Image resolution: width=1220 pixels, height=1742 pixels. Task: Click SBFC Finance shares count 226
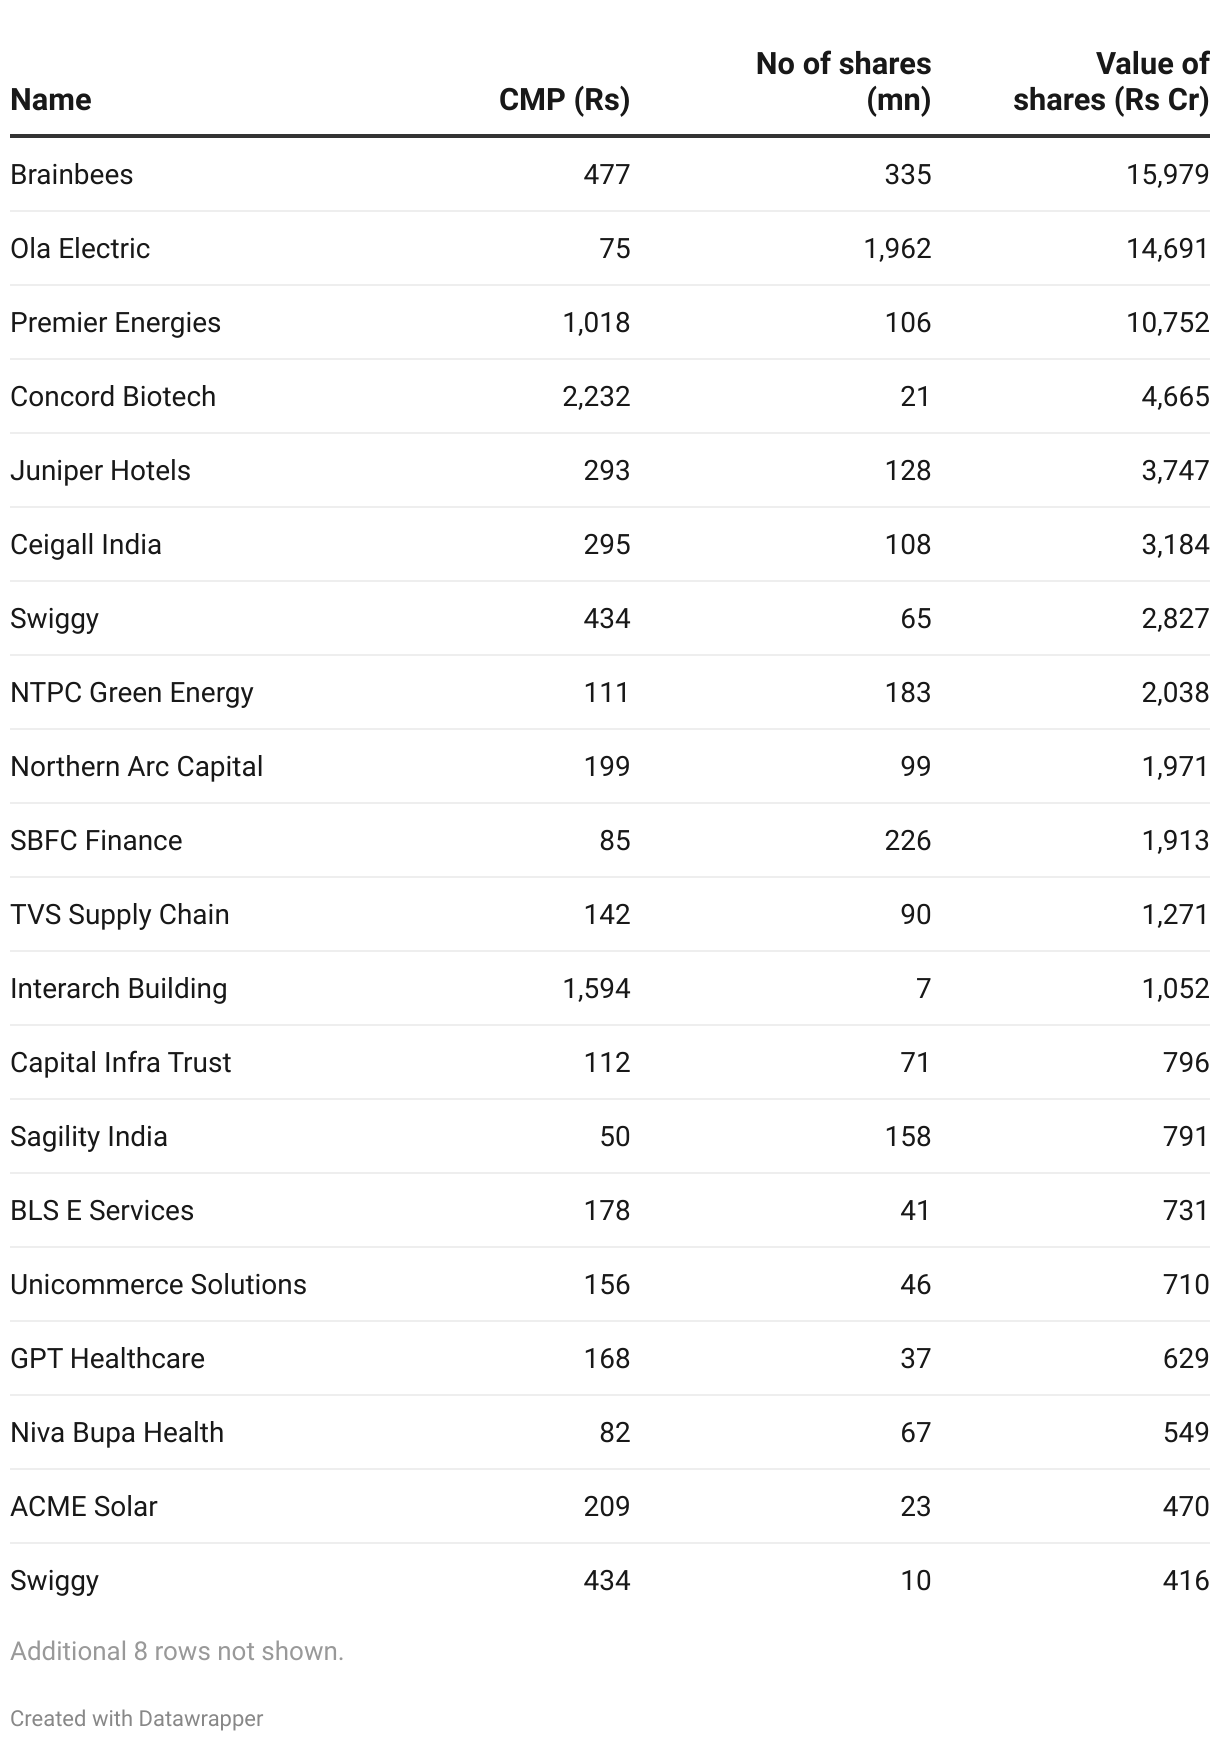(x=907, y=841)
